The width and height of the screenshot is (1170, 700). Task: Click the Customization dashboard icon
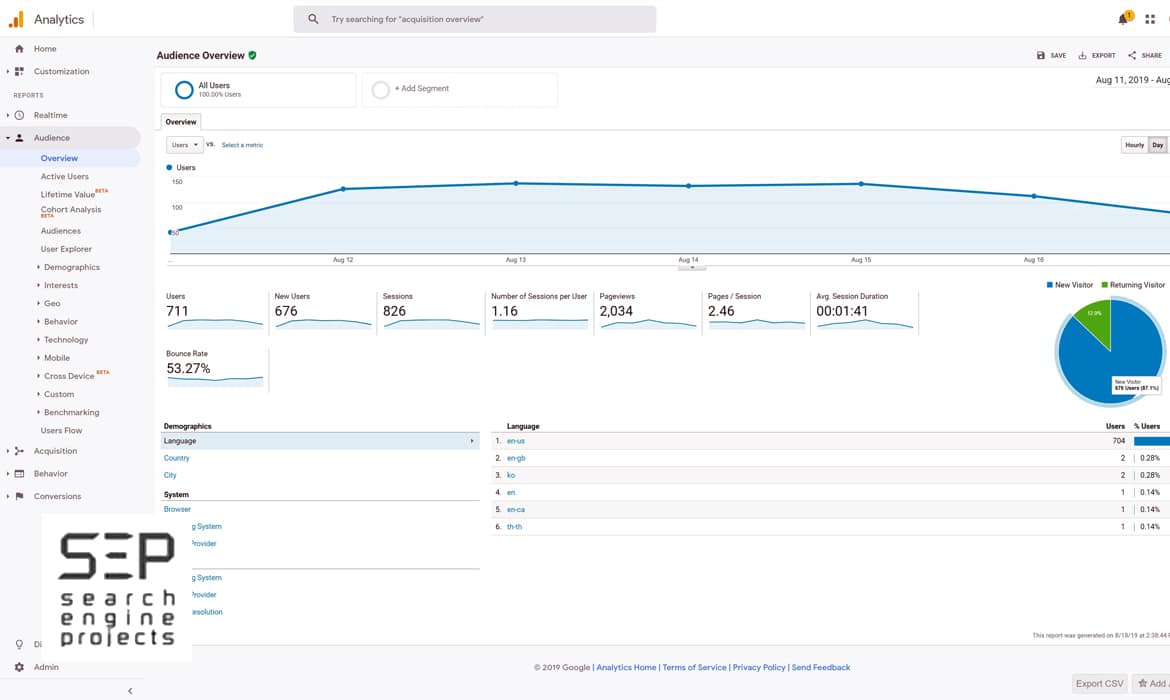tap(19, 72)
